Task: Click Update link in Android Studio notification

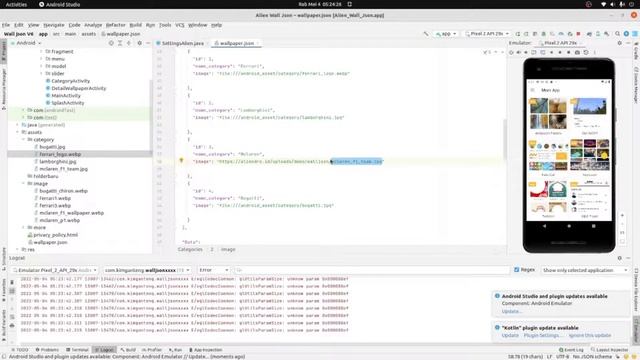Action: pyautogui.click(x=511, y=311)
